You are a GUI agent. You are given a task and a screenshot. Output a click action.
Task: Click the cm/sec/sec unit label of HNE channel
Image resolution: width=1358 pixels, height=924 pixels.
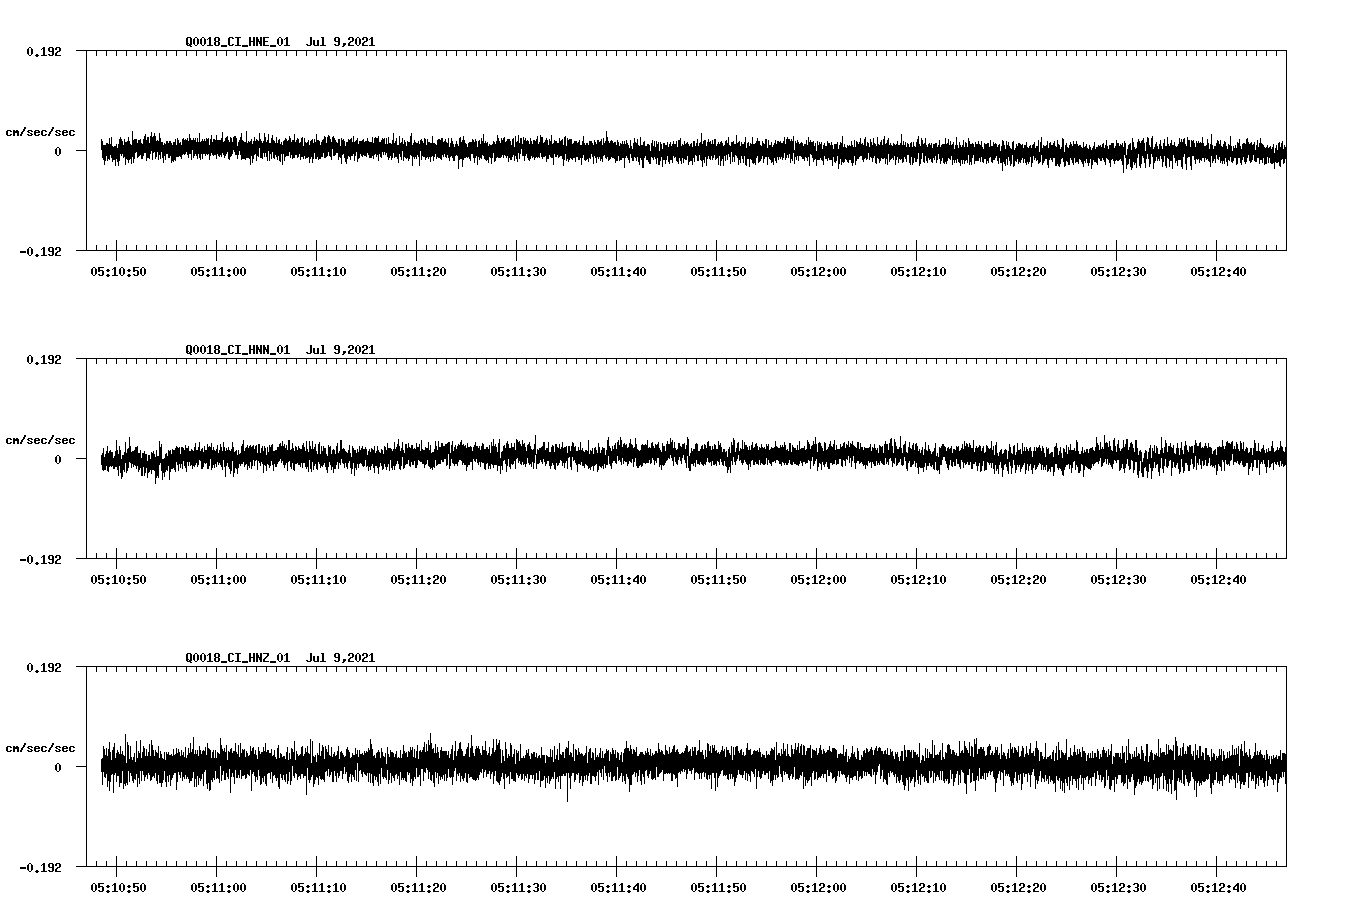40,131
